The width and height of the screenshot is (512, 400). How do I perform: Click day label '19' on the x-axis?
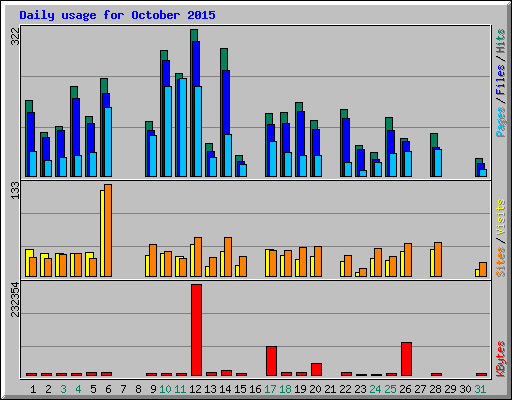[x=300, y=389]
